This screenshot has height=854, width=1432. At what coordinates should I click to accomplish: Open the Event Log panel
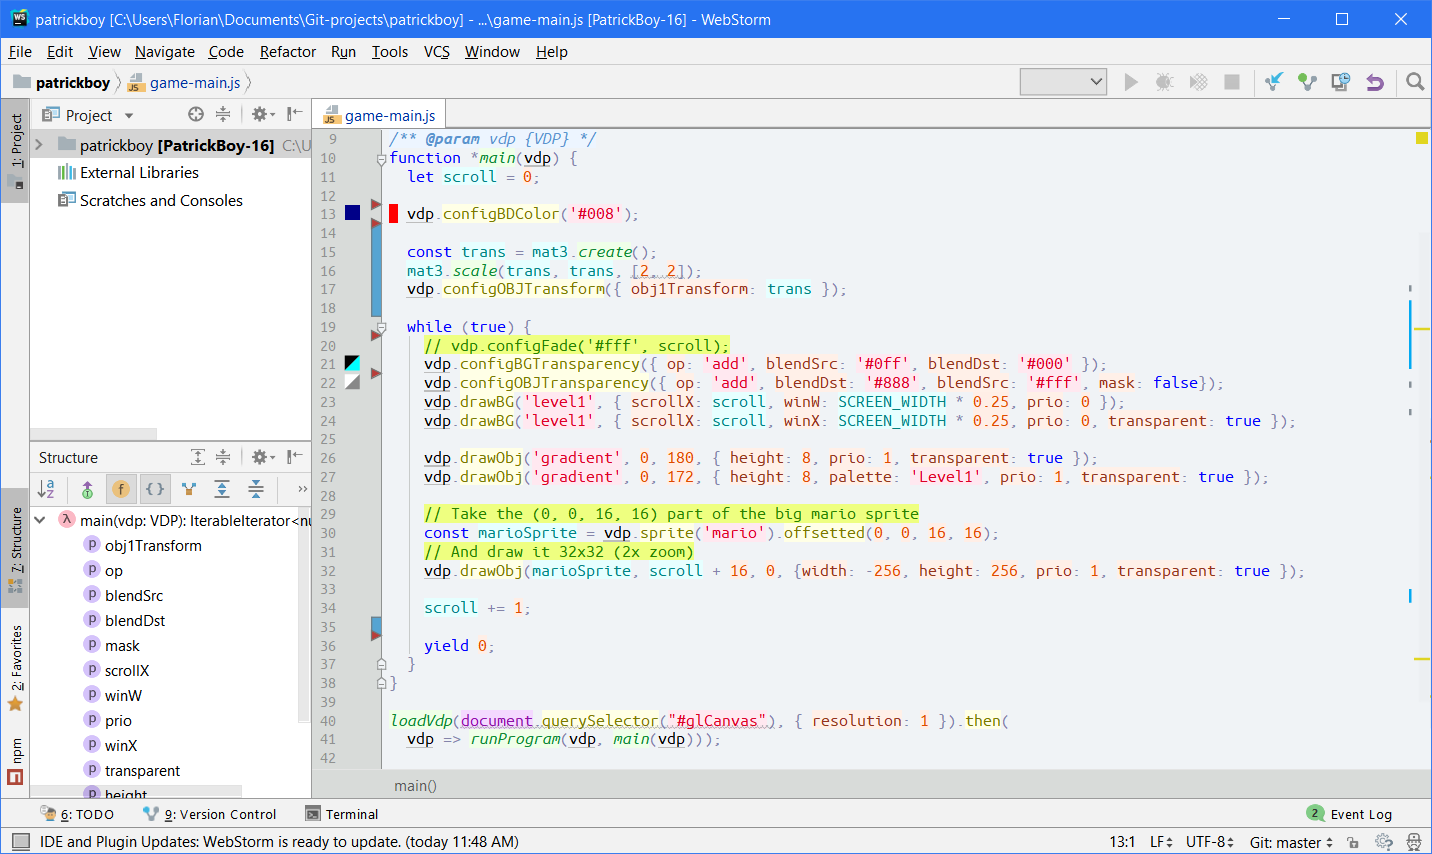1349,814
